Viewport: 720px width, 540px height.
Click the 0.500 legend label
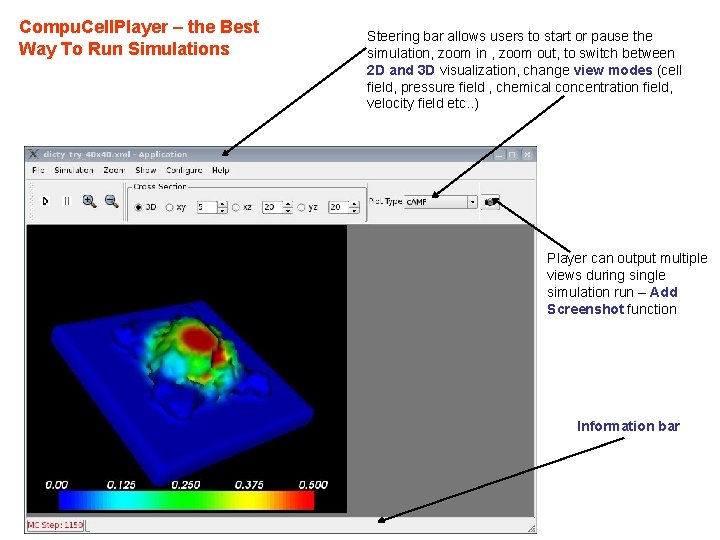pyautogui.click(x=313, y=485)
